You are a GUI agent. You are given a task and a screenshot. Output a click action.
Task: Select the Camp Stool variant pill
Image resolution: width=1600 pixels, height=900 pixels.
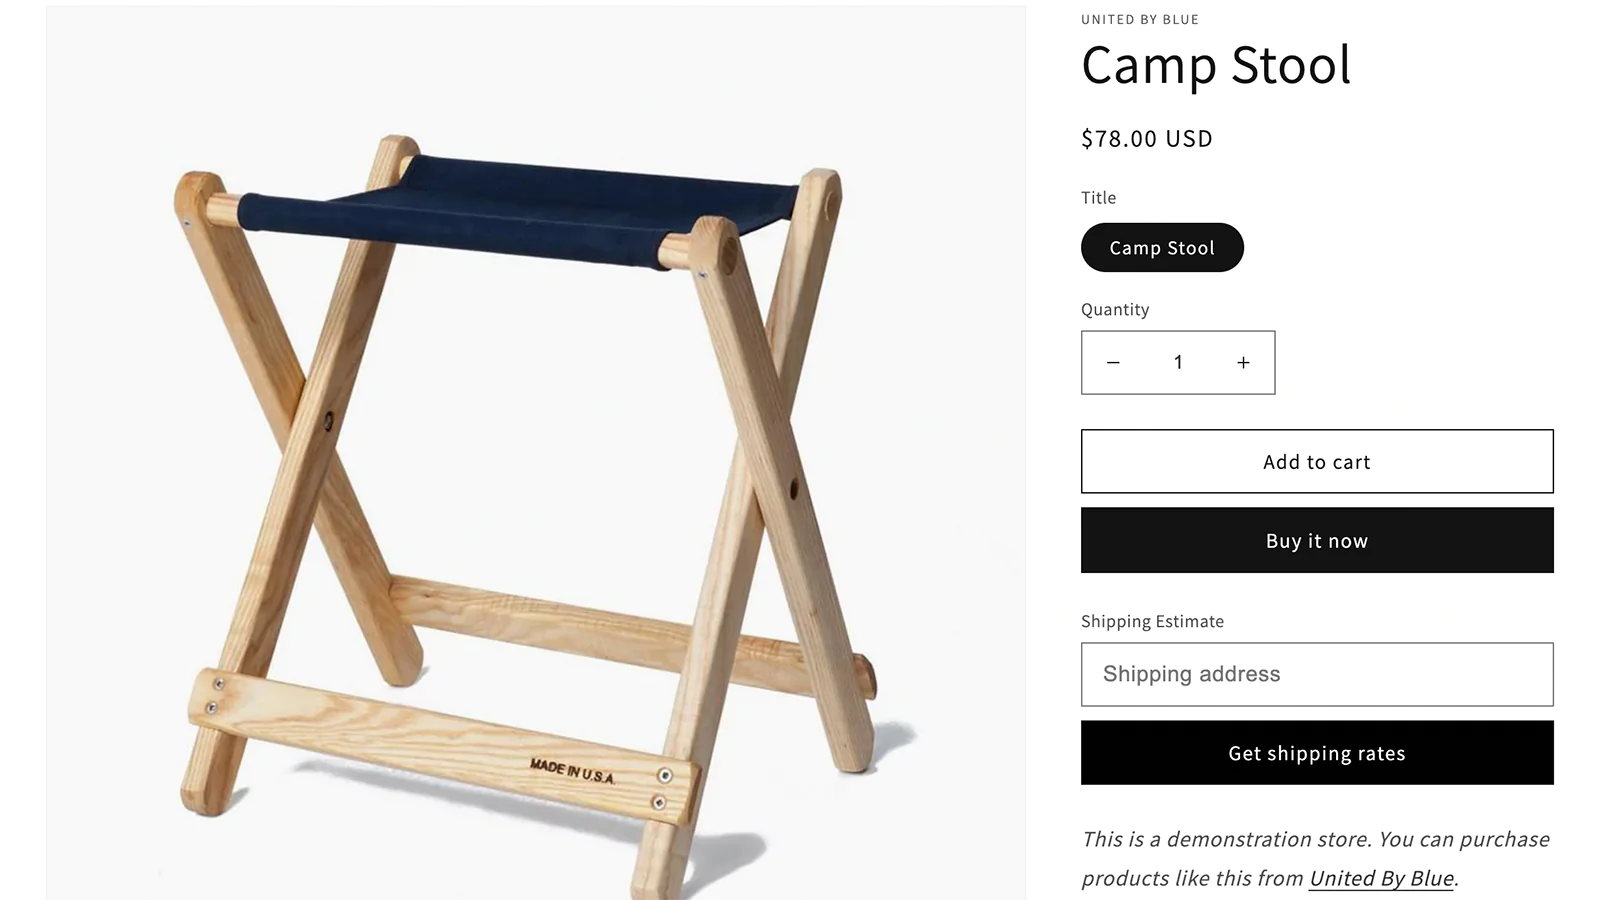(1162, 248)
